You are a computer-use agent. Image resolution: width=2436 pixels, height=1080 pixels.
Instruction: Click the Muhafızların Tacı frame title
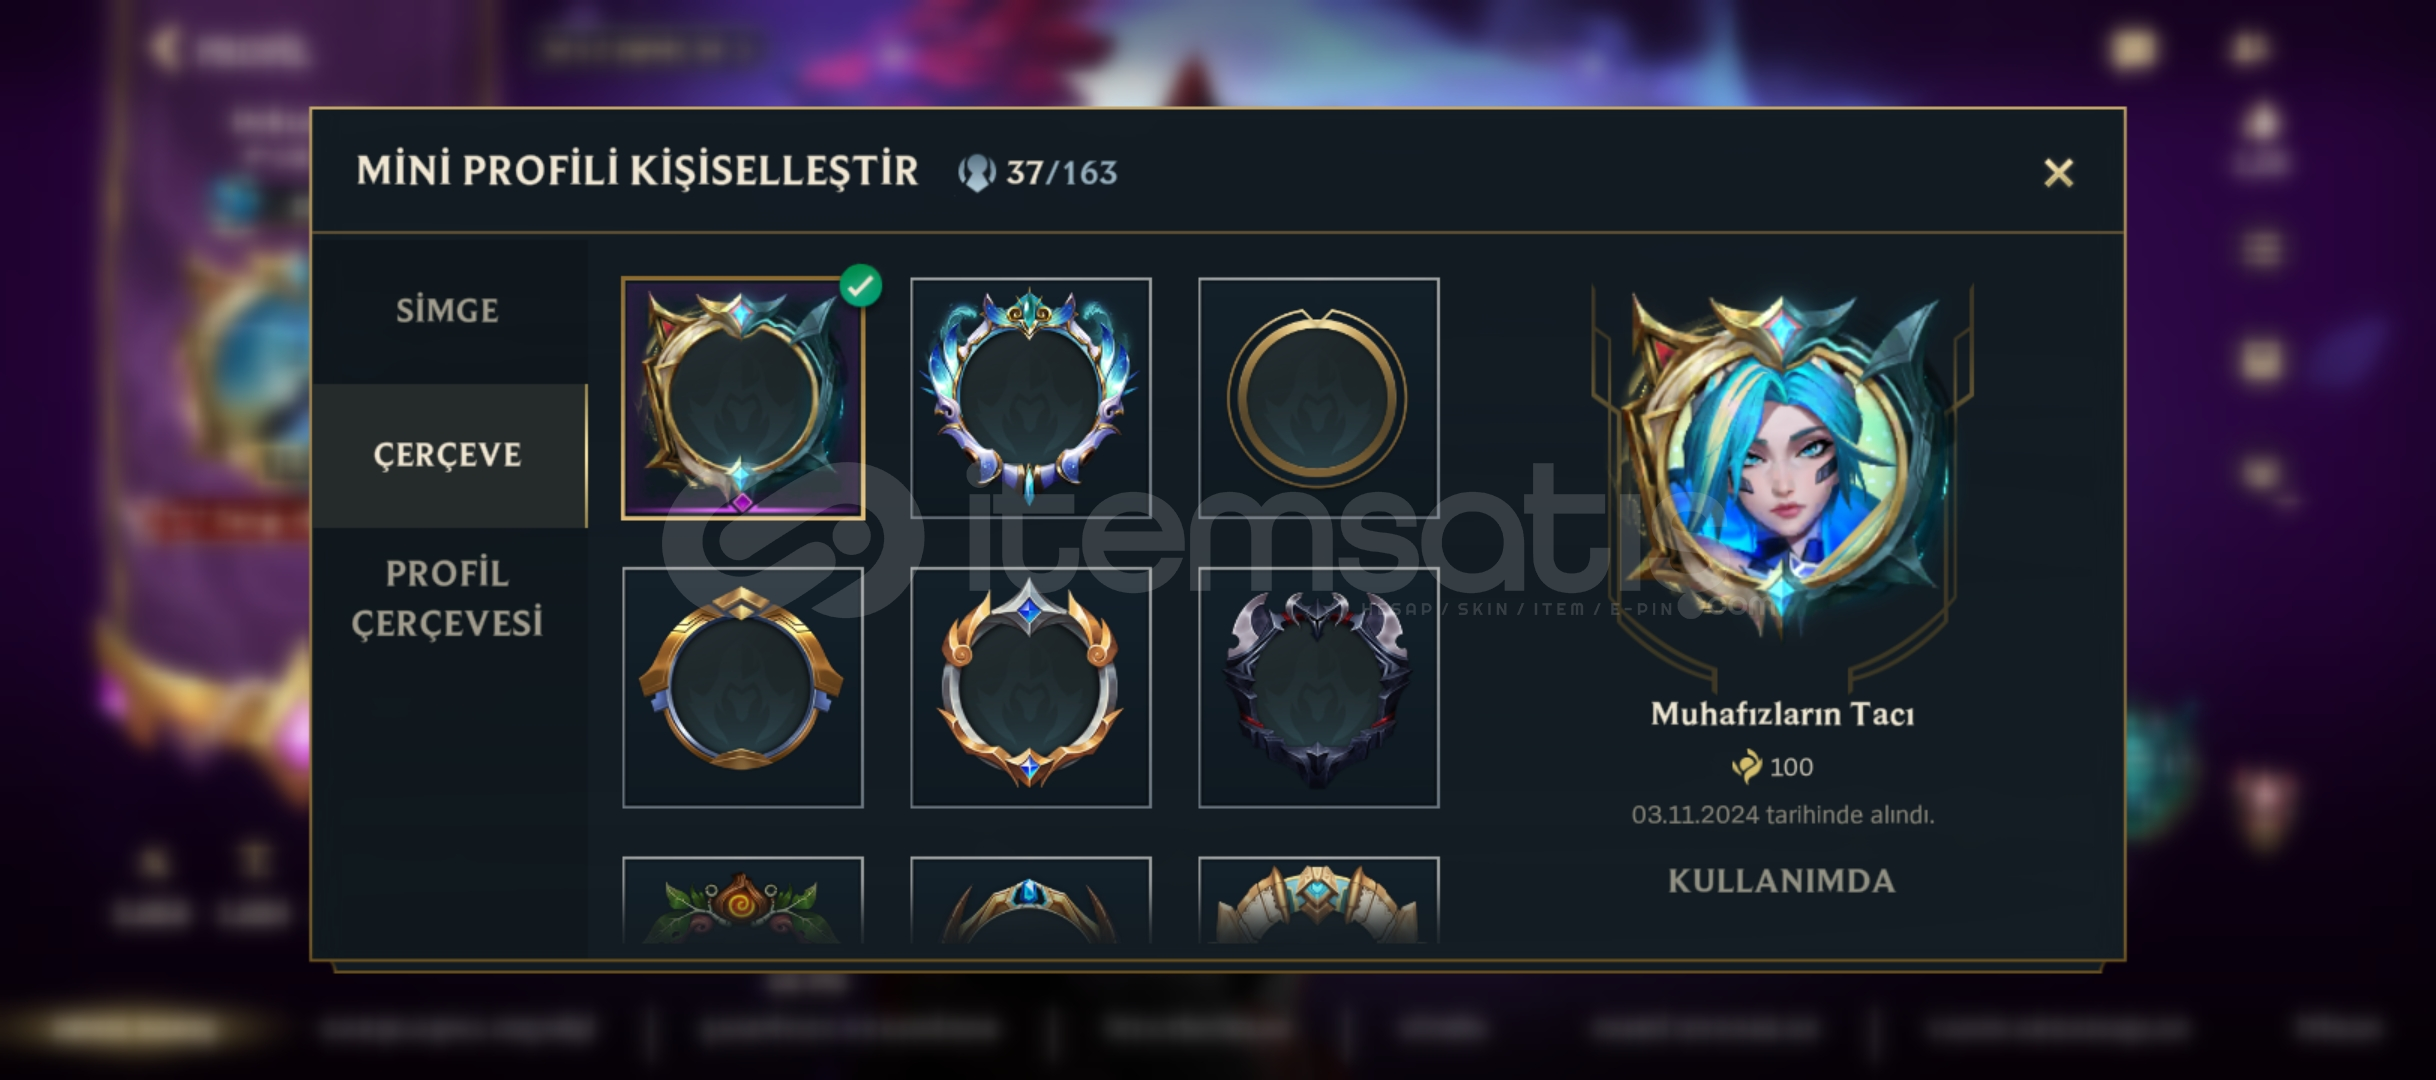tap(1782, 714)
